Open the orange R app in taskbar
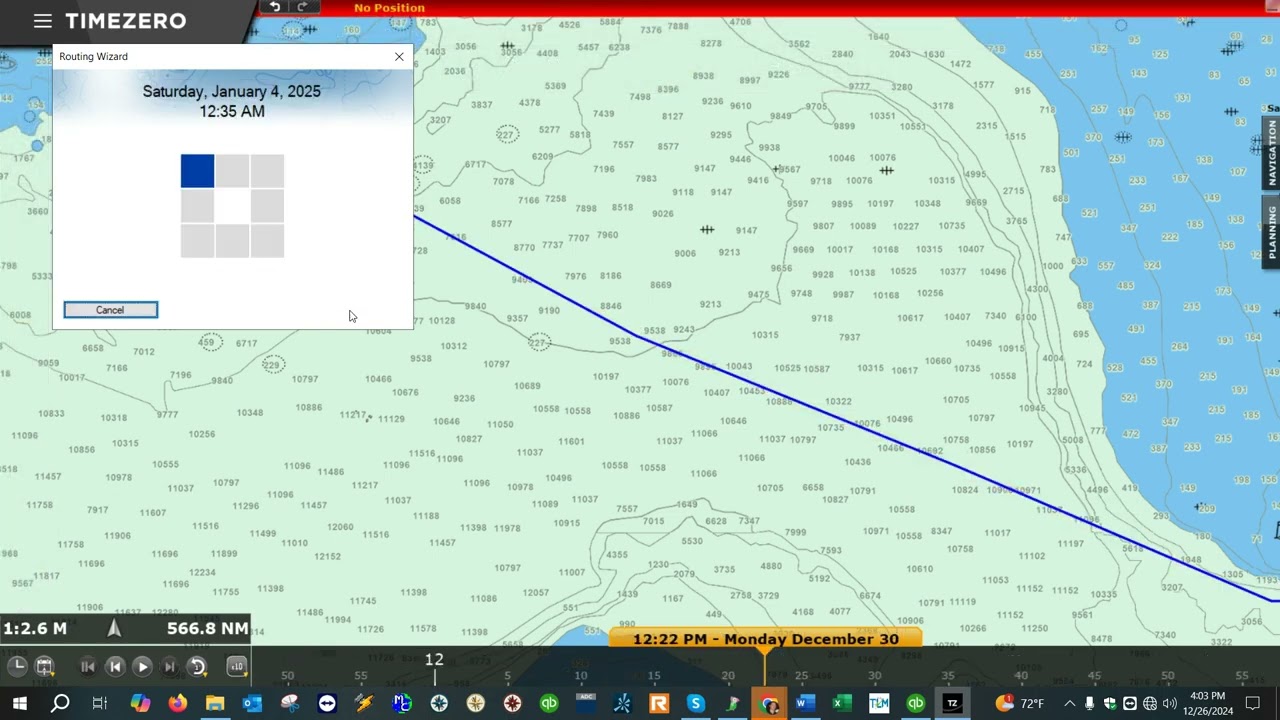 [x=659, y=704]
